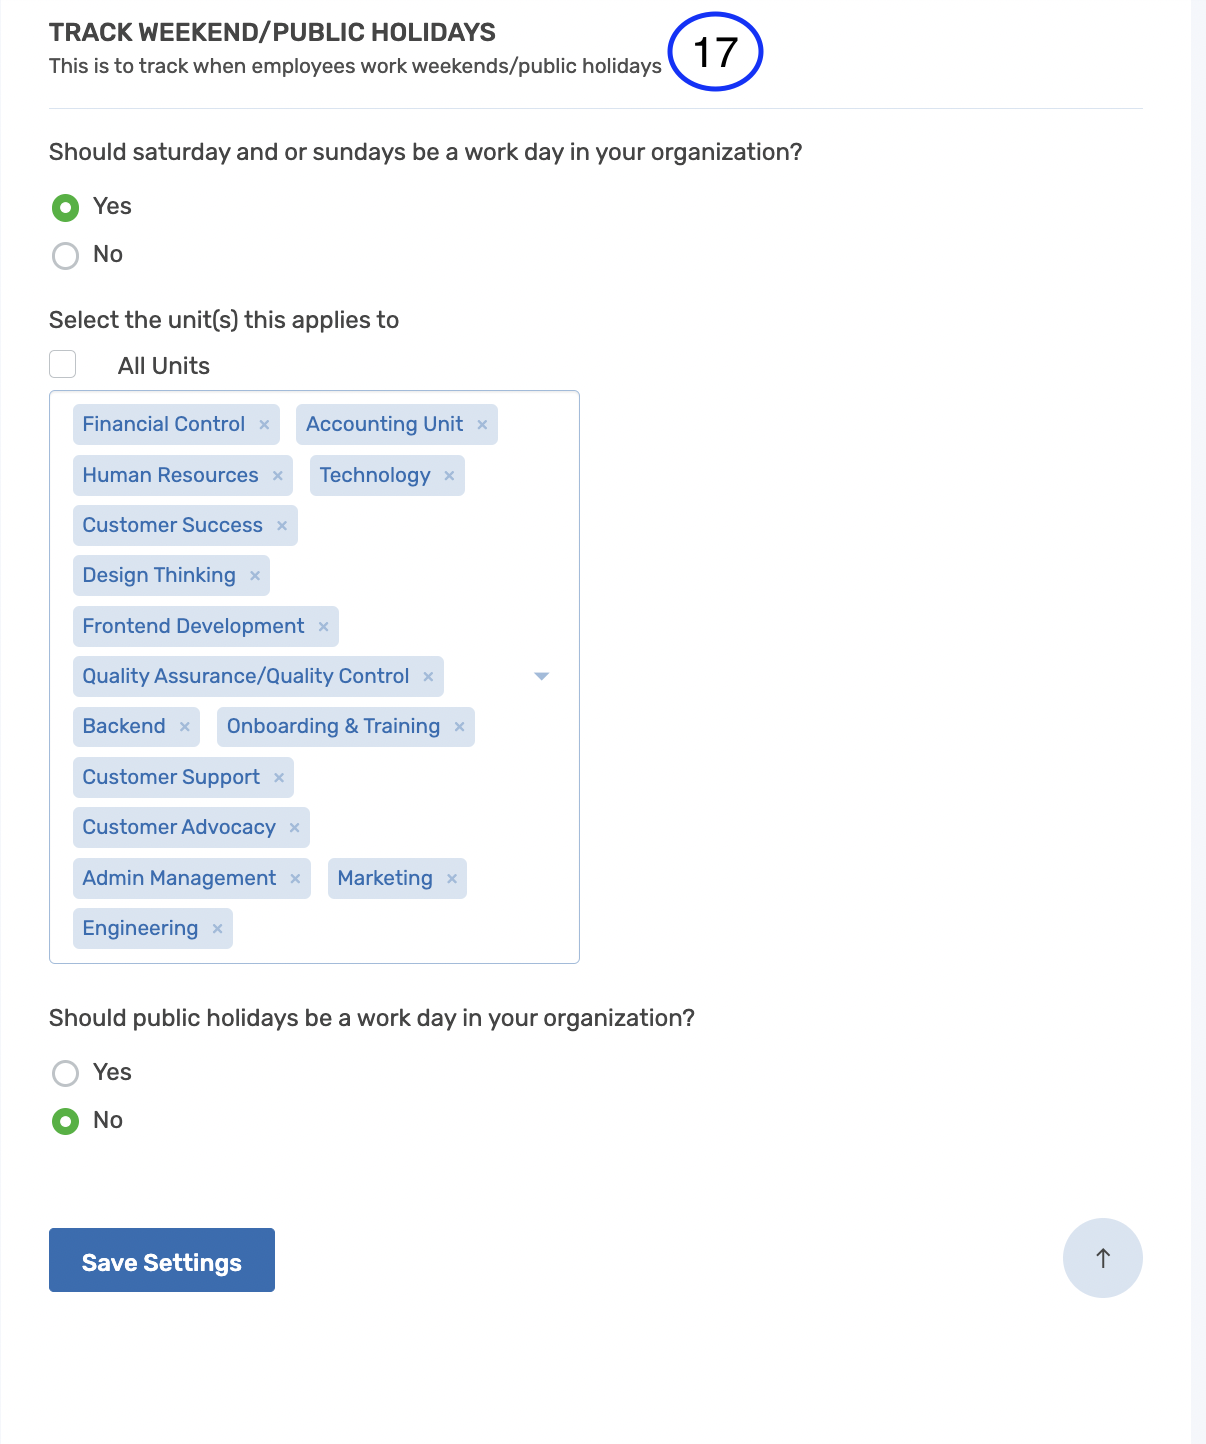The height and width of the screenshot is (1444, 1206).
Task: Remove the Admin Management tag
Action: (295, 878)
